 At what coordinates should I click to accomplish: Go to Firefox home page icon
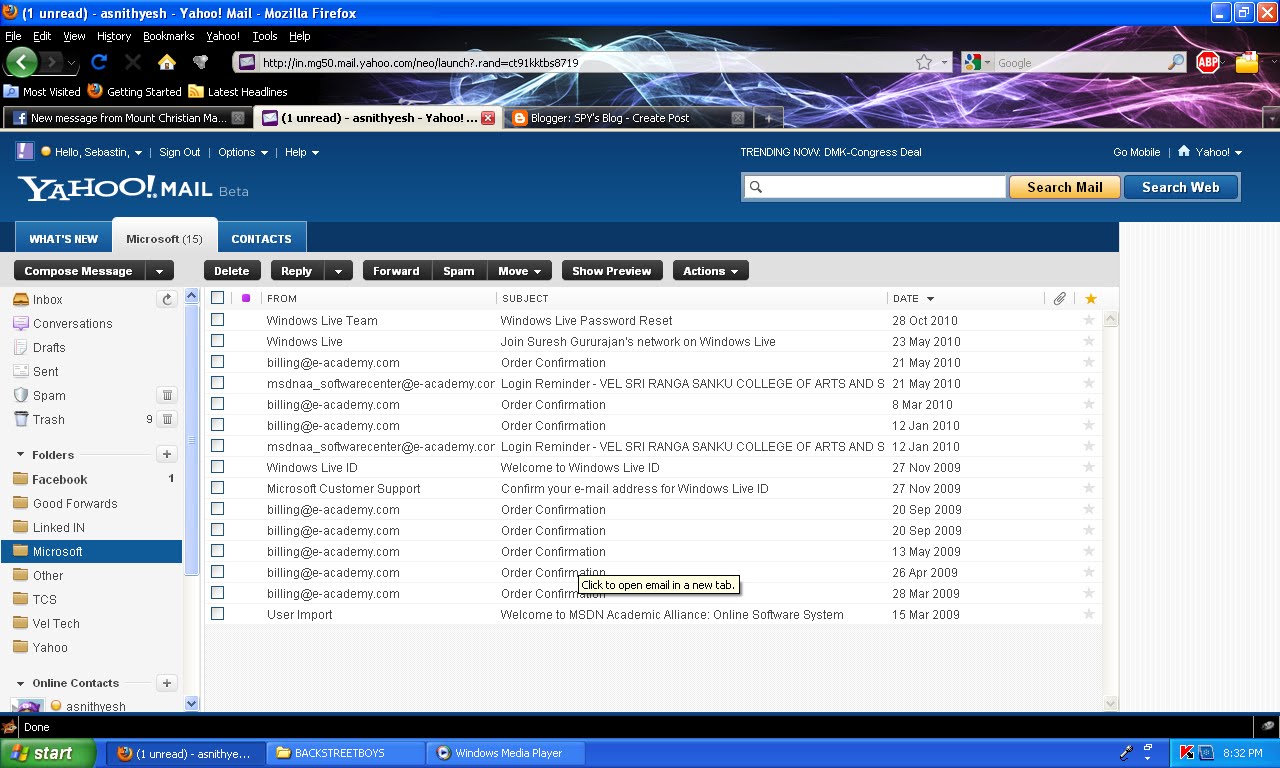point(167,62)
